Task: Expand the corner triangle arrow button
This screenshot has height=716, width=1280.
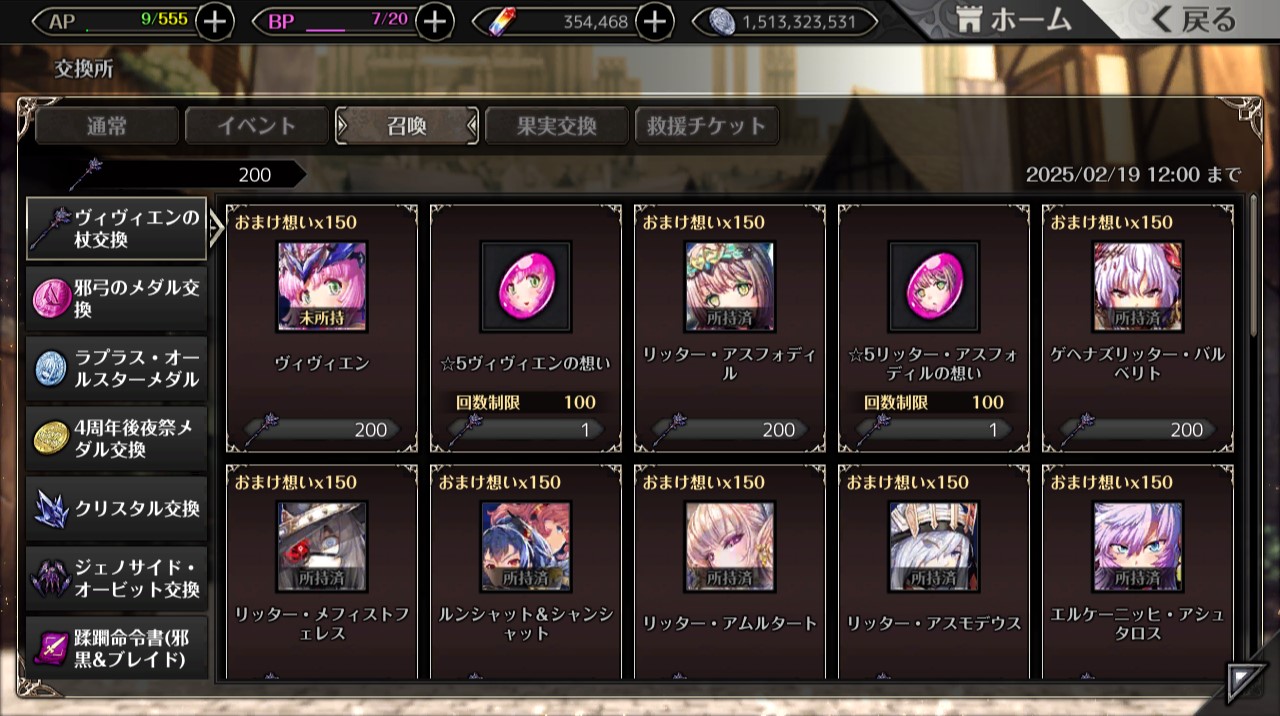Action: click(x=1244, y=682)
